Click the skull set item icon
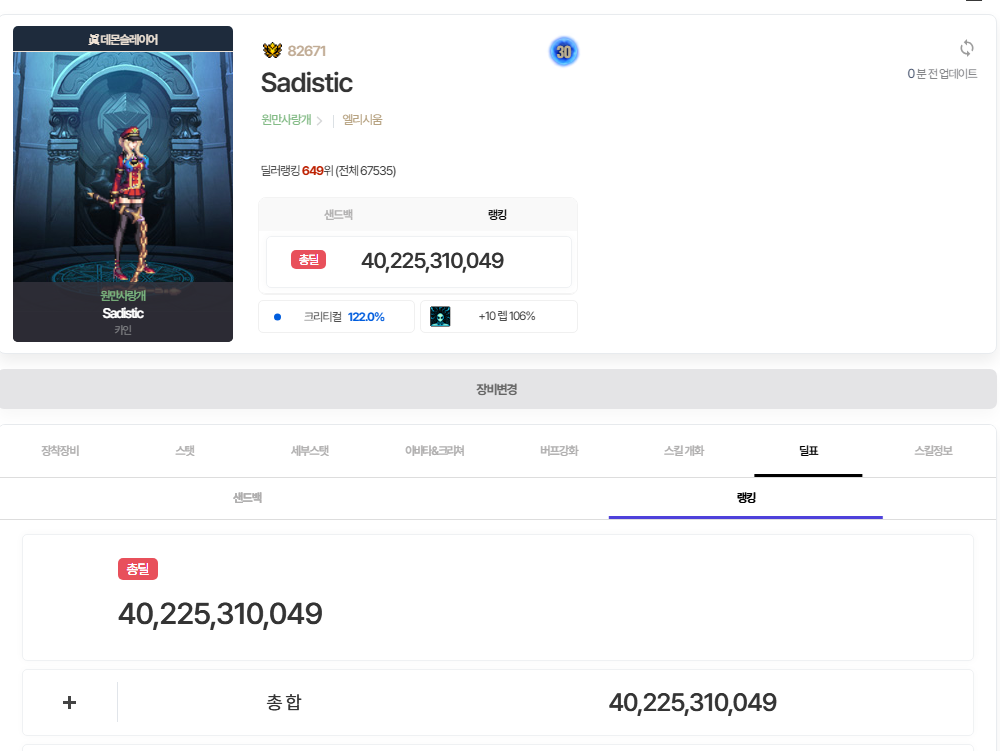The width and height of the screenshot is (1000, 751). pos(440,316)
